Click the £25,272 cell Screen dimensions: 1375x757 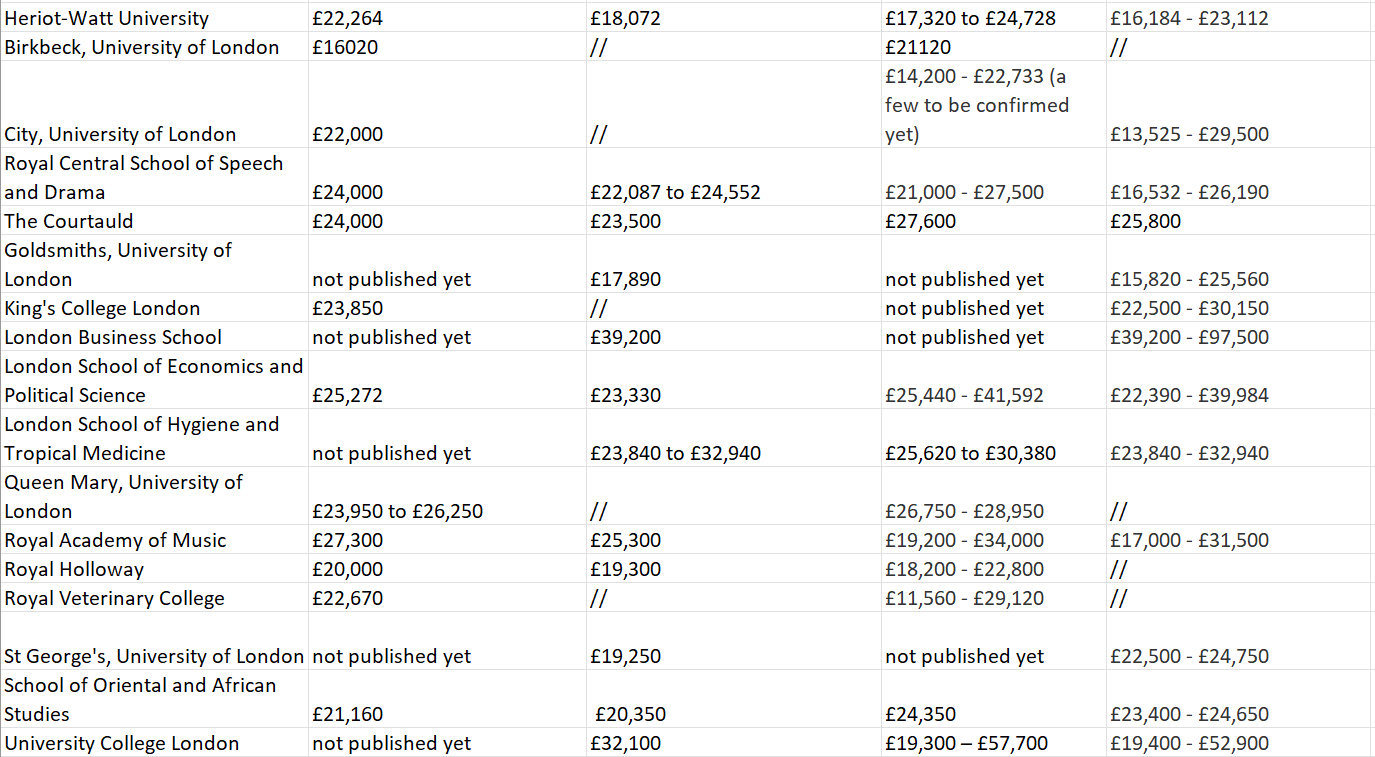[347, 395]
